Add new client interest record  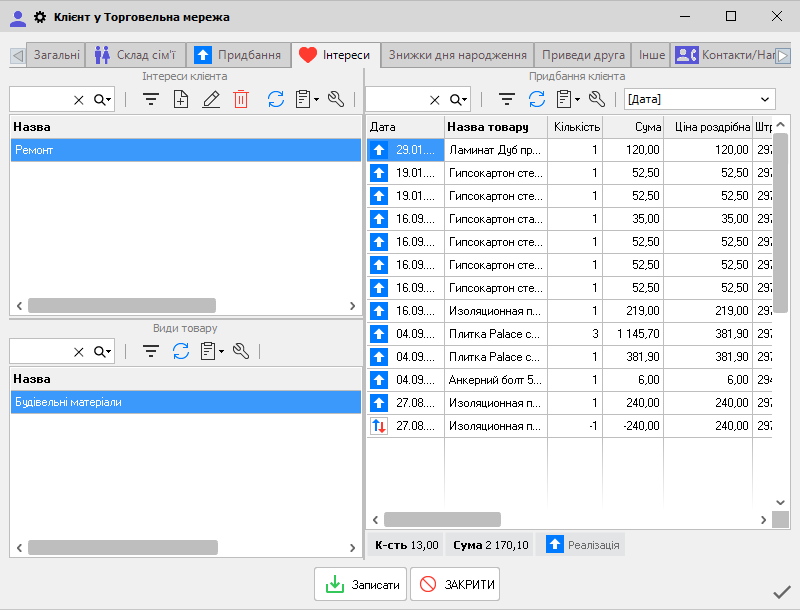coord(181,99)
